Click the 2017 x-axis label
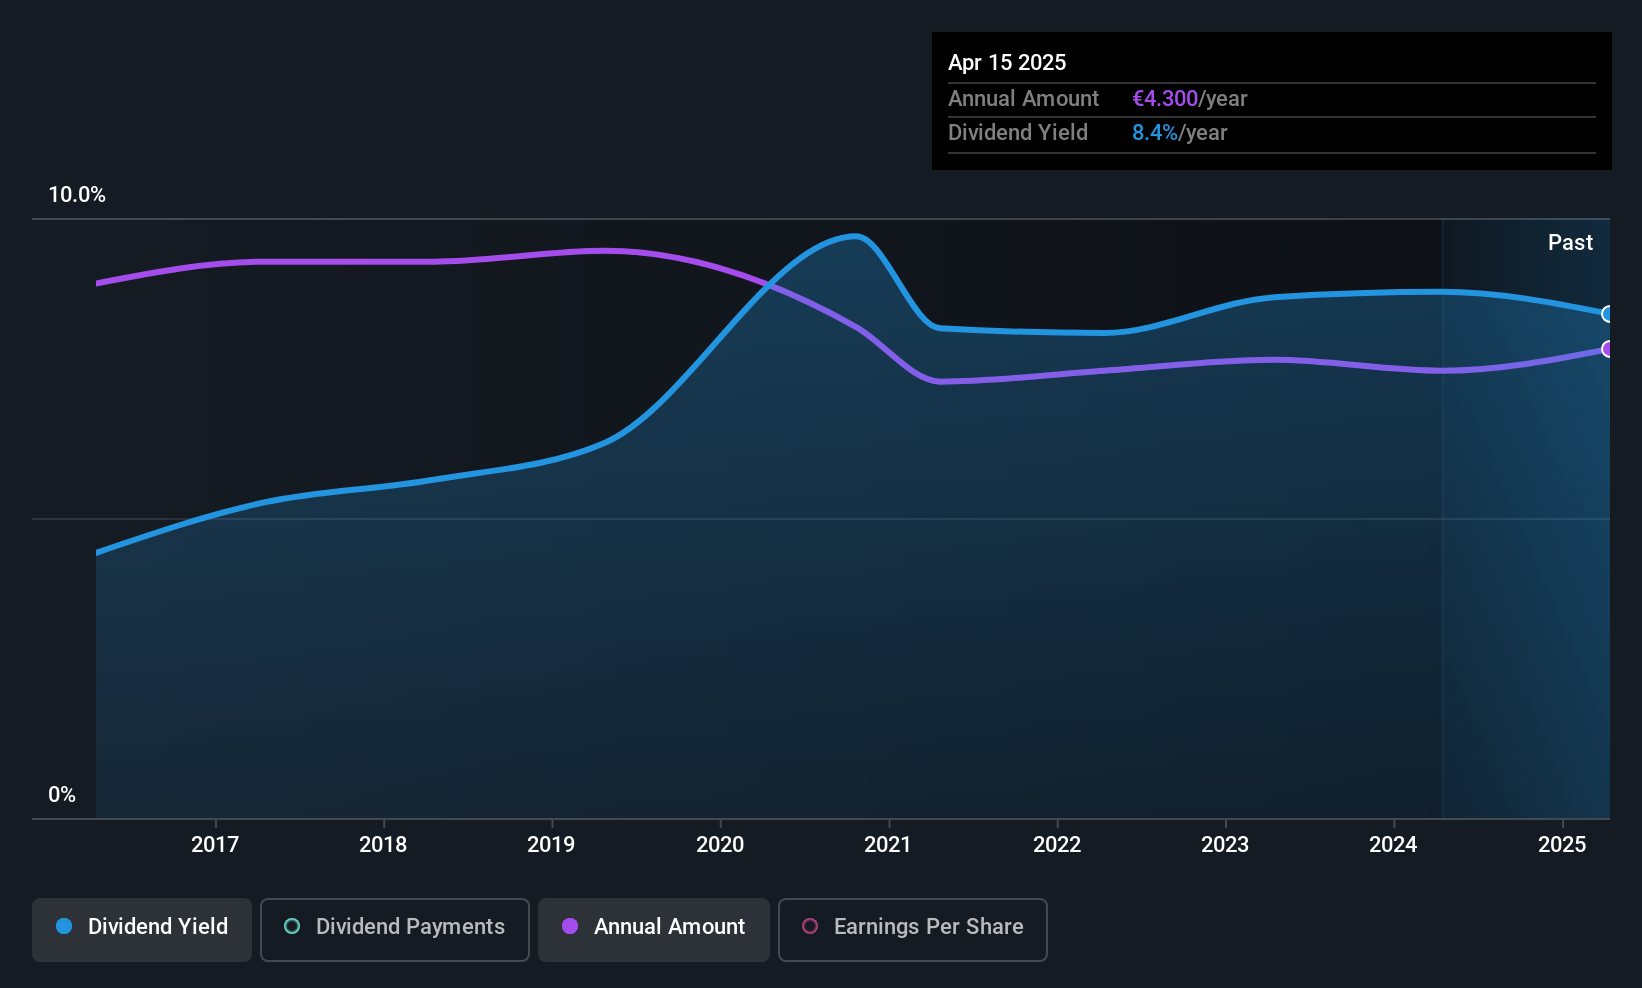 coord(215,845)
